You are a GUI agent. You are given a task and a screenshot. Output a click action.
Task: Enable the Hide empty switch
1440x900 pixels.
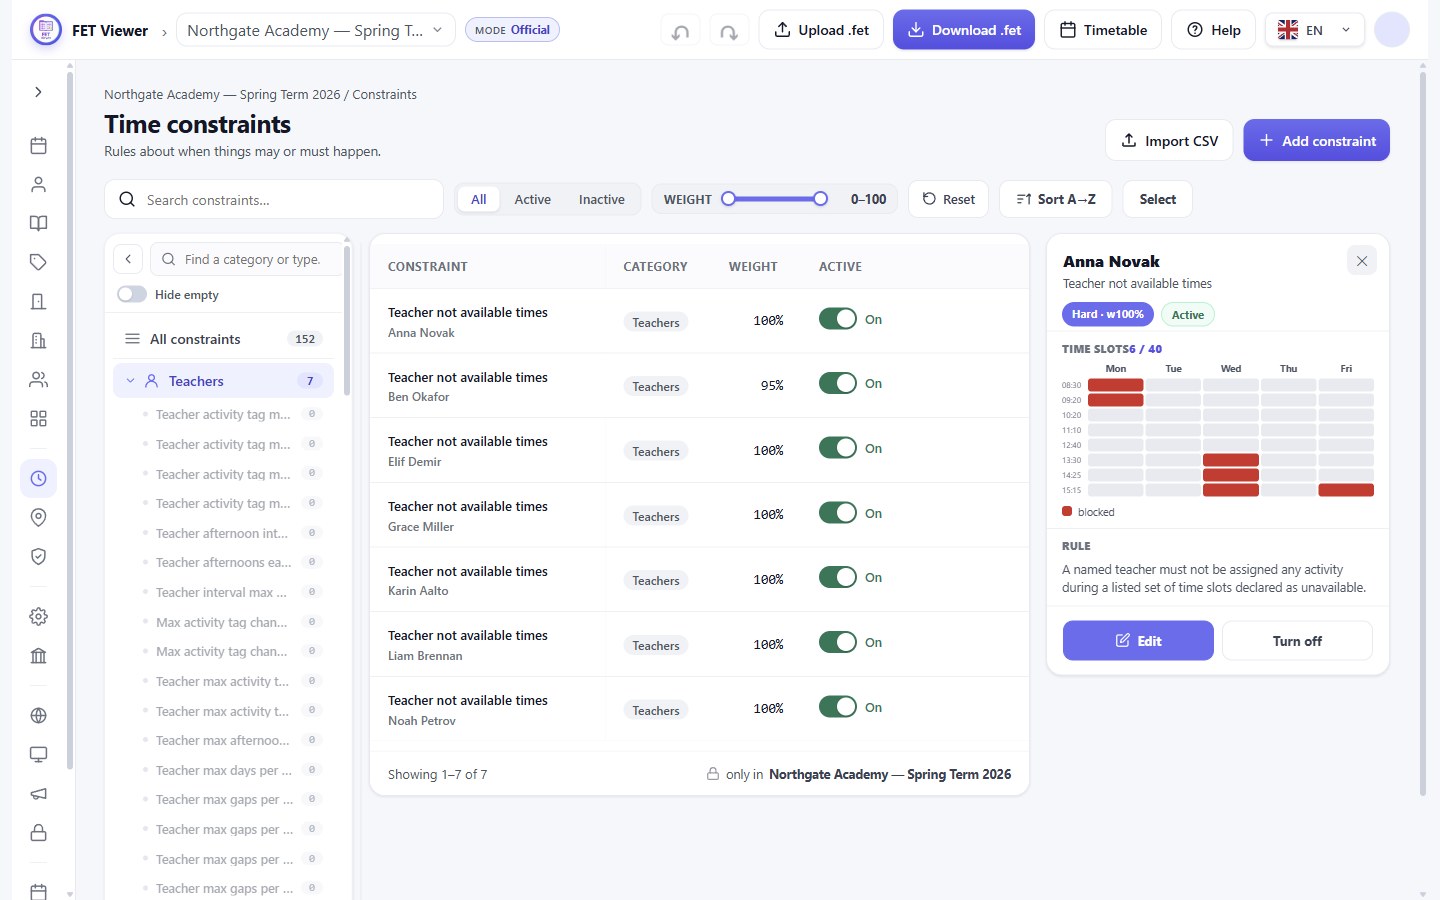(132, 294)
